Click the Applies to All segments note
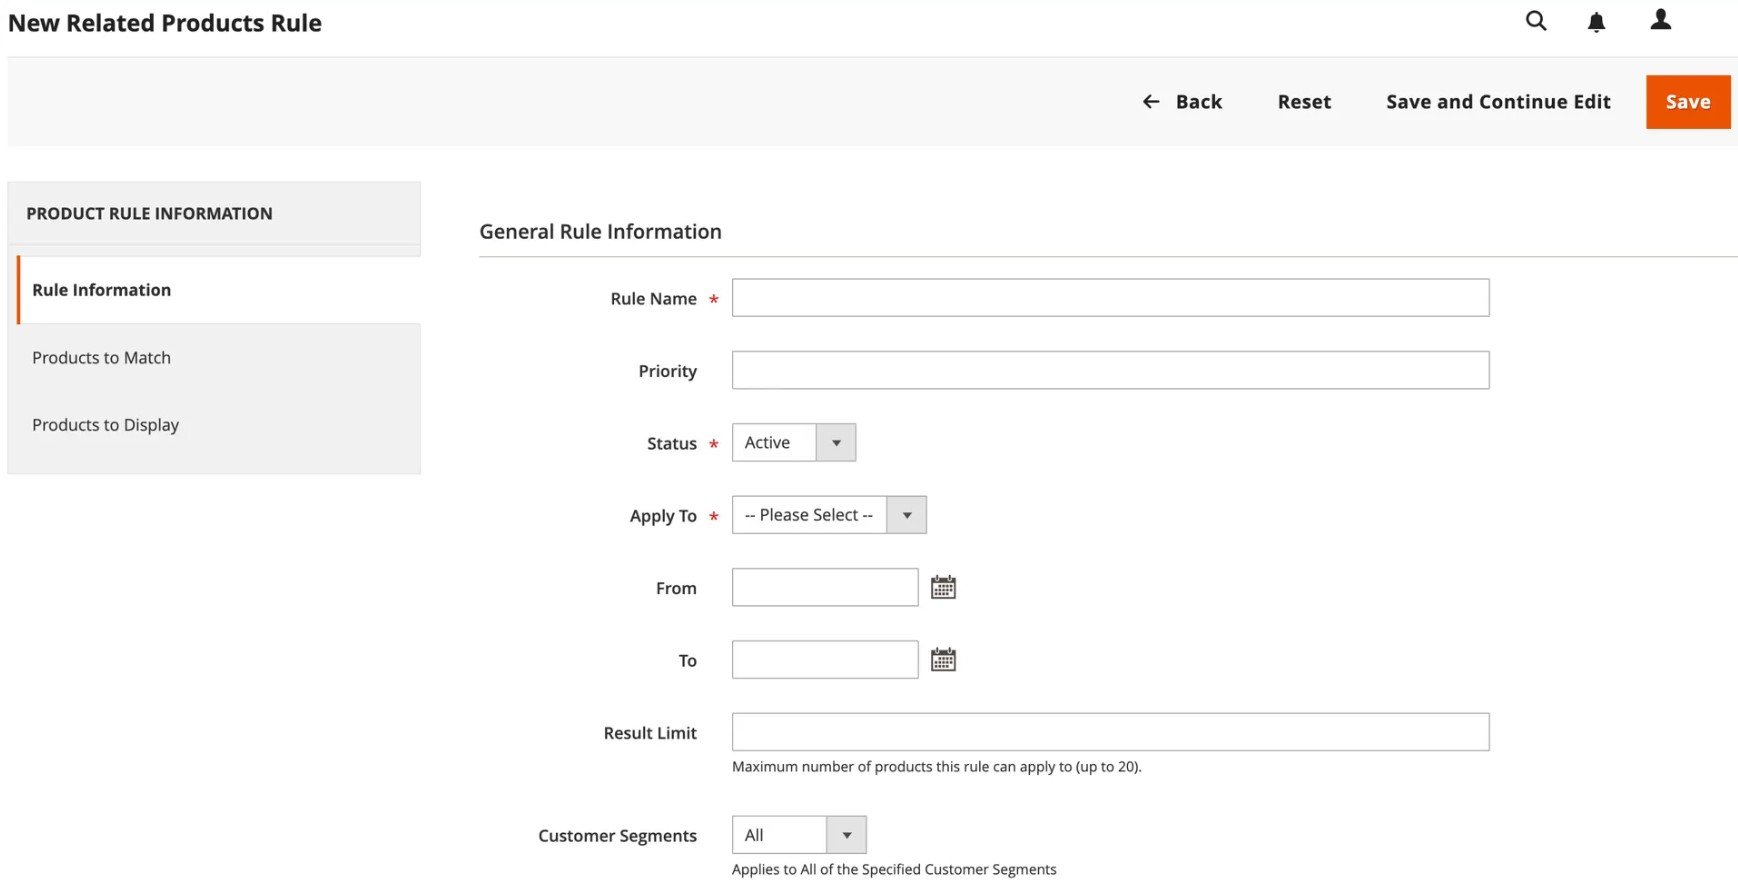The image size is (1738, 886). 894,870
